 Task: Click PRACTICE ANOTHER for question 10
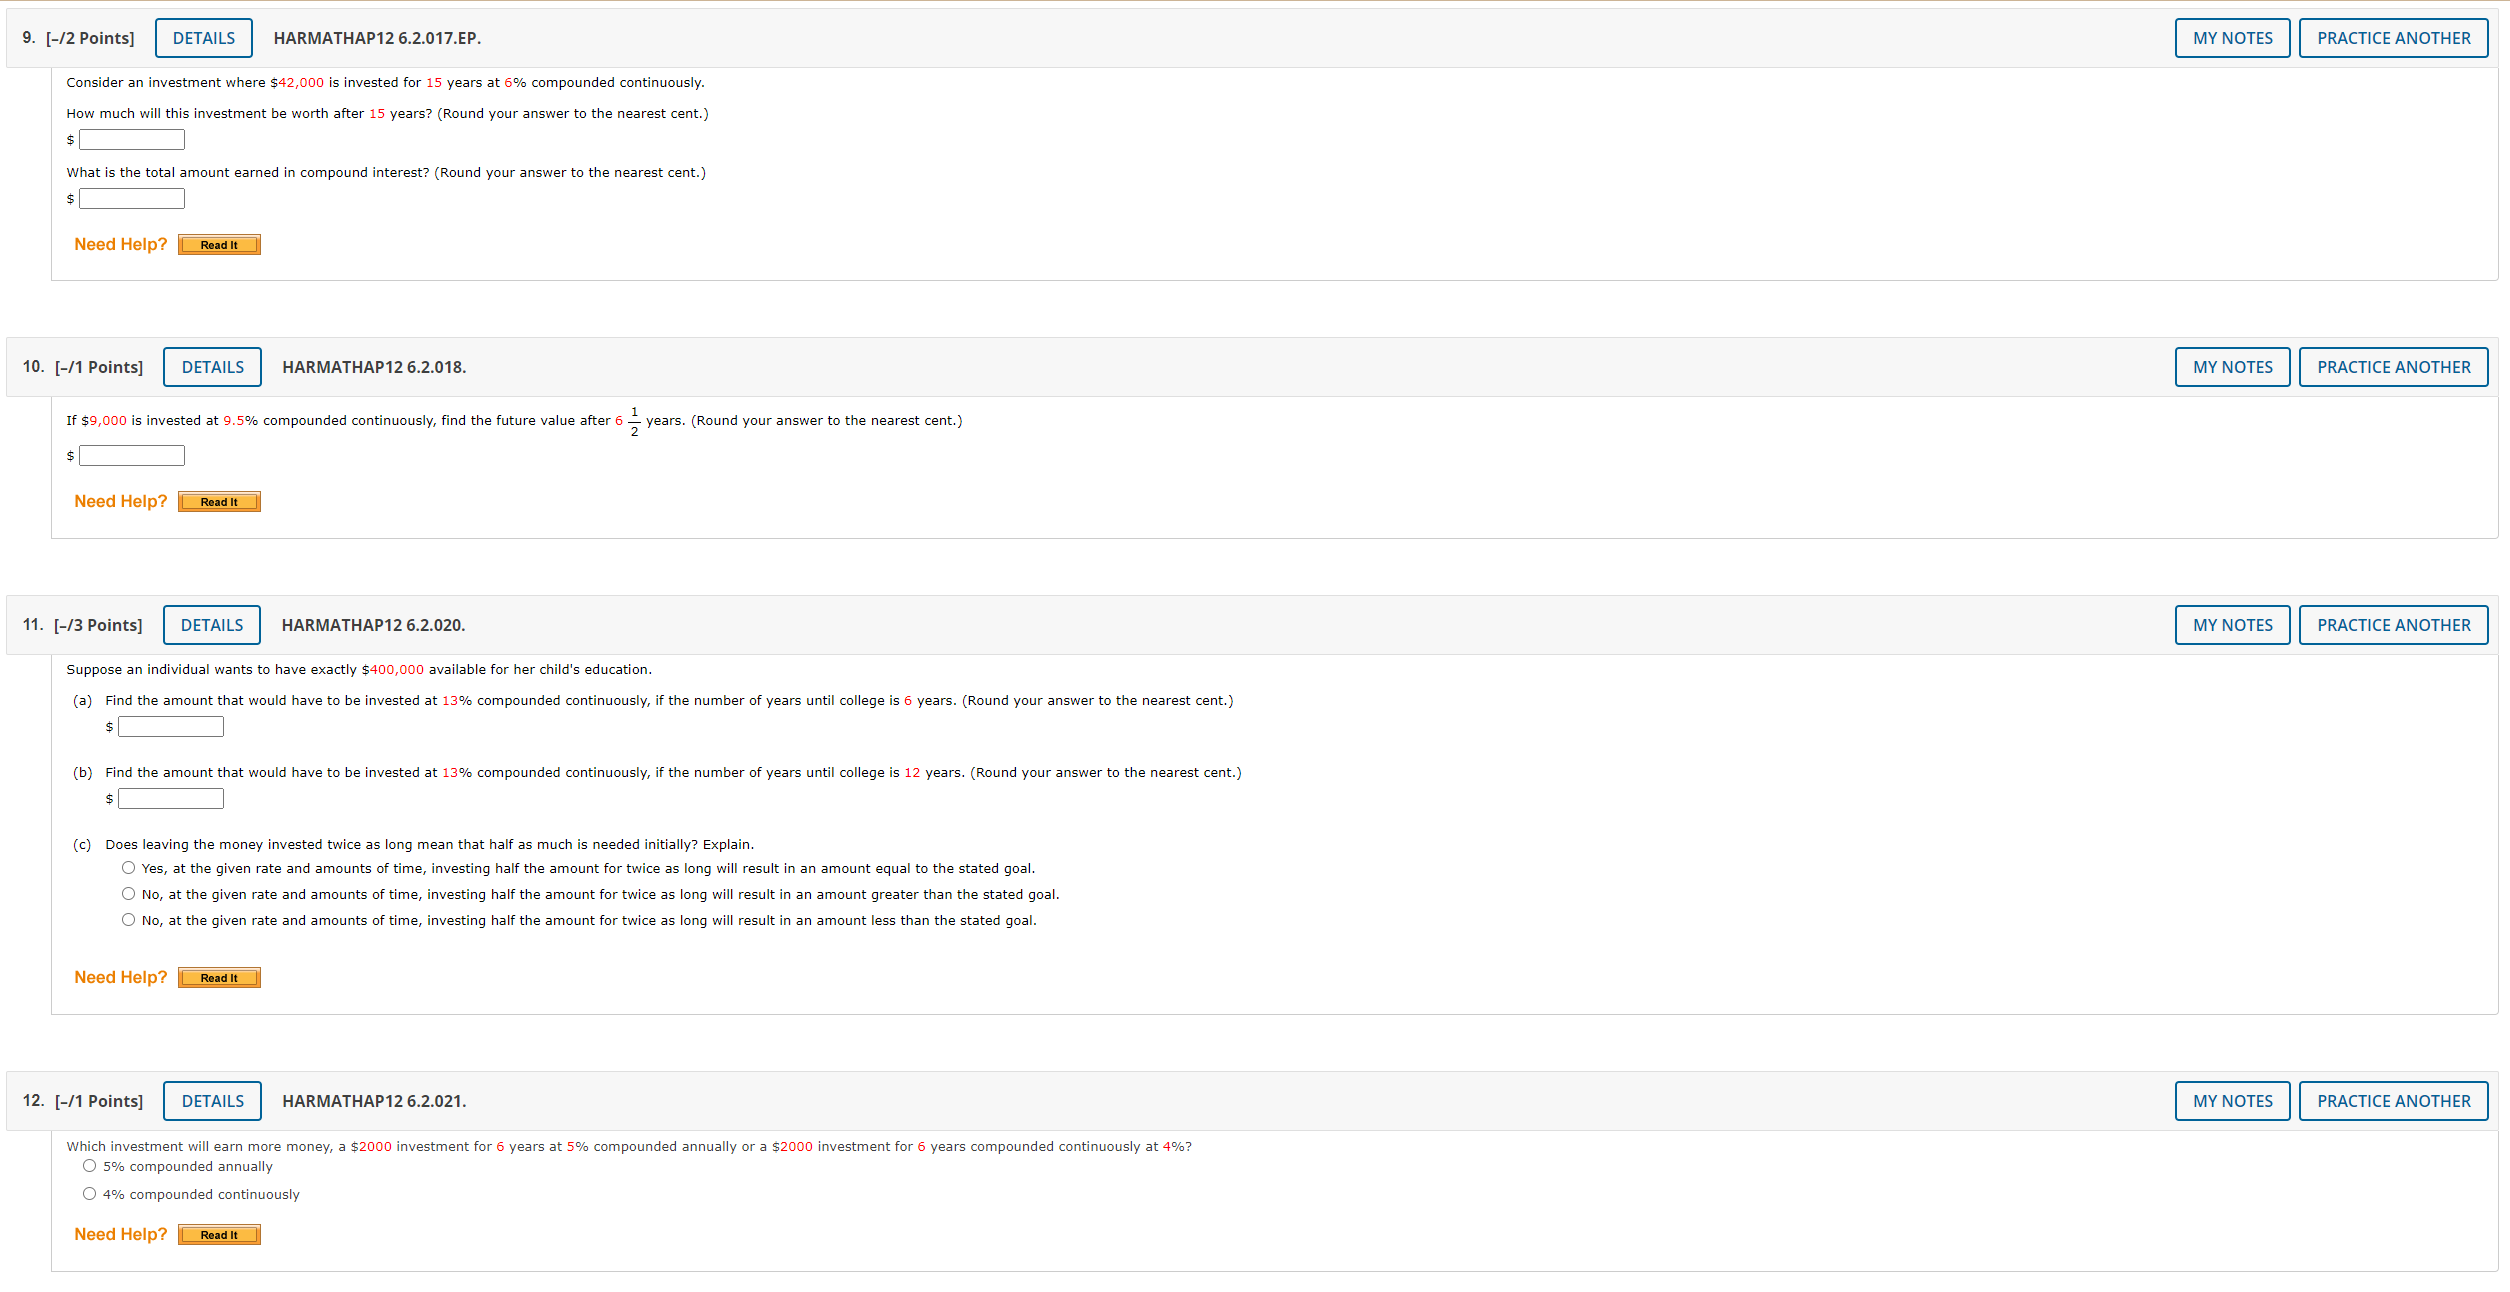[x=2393, y=367]
